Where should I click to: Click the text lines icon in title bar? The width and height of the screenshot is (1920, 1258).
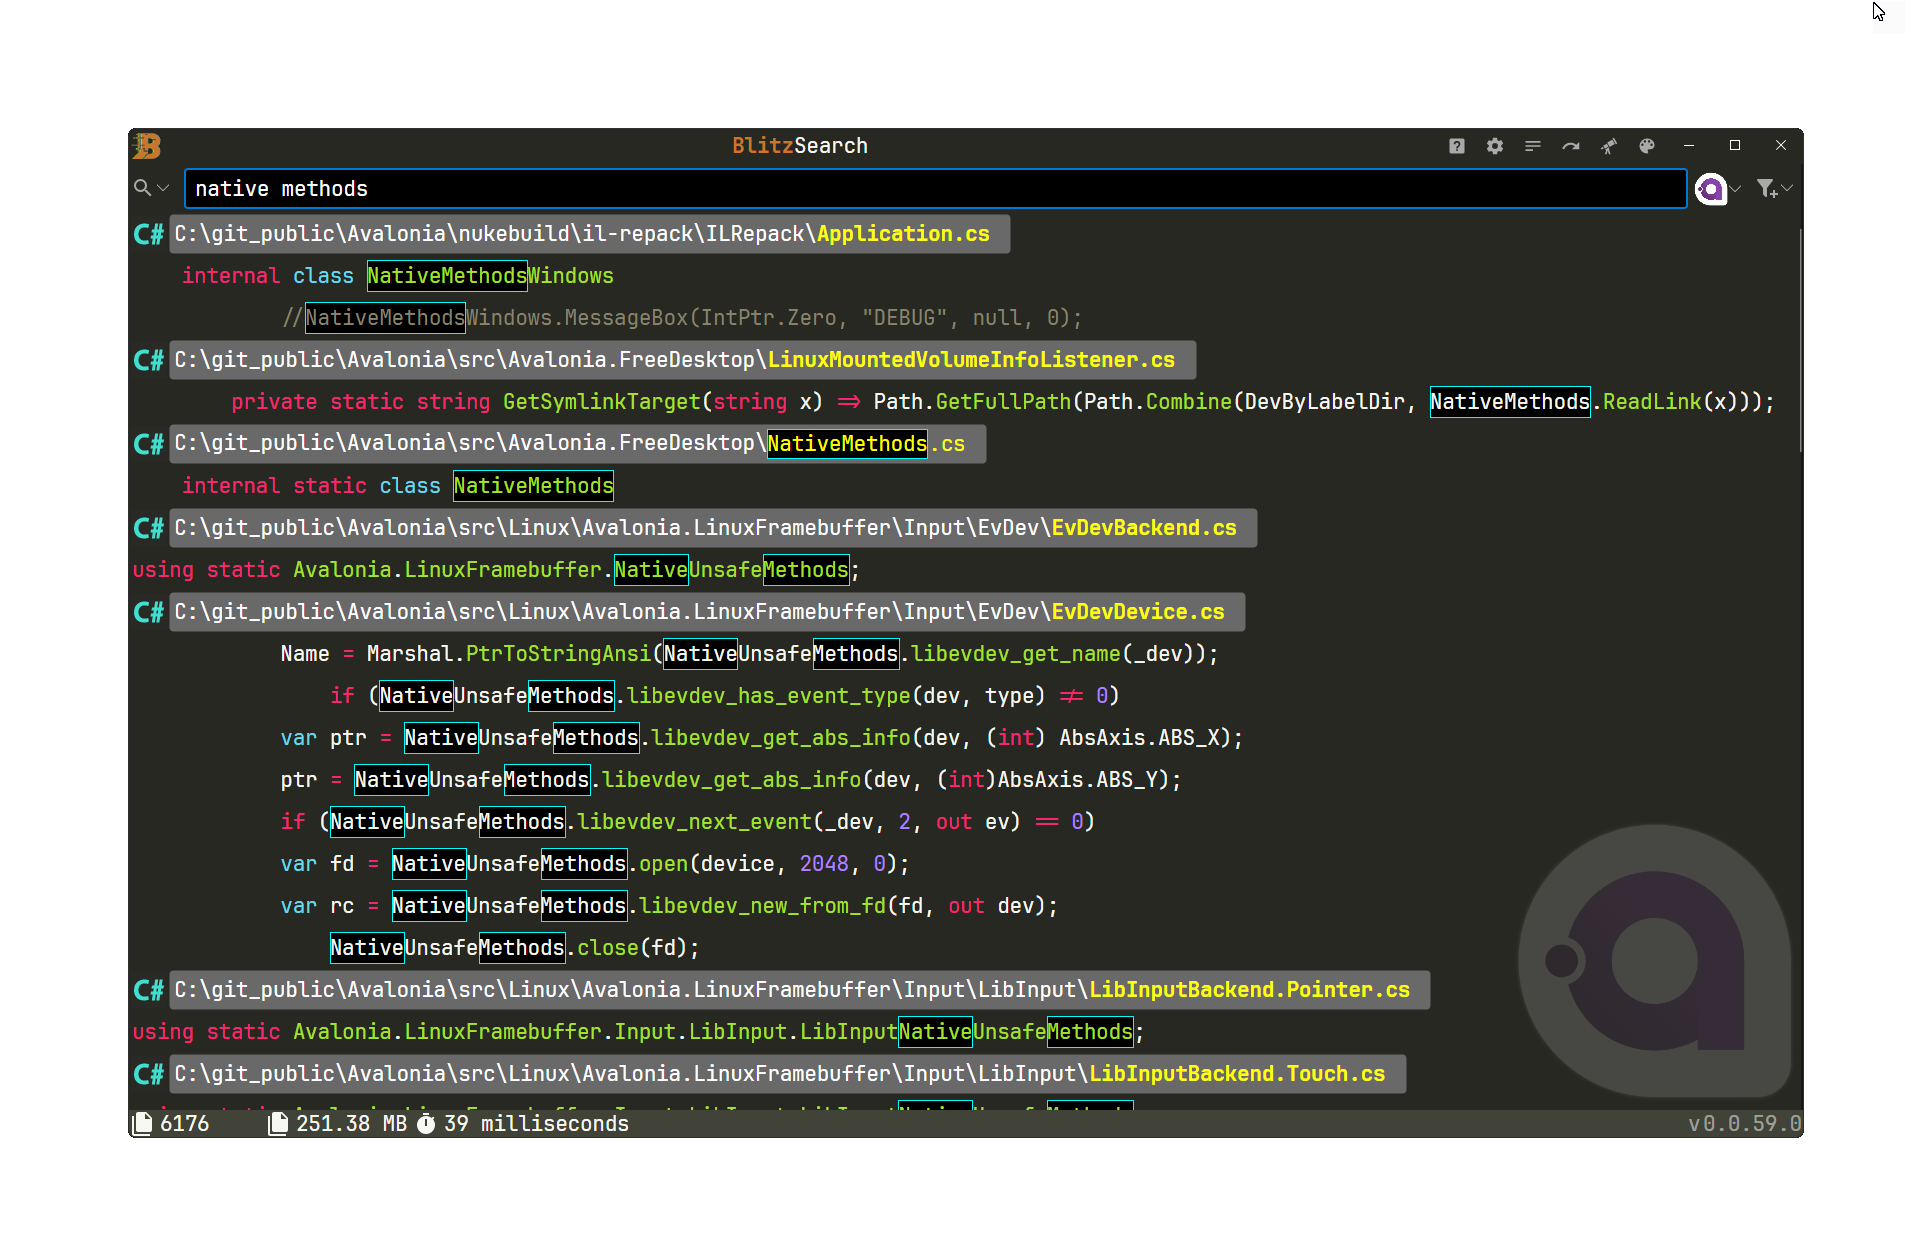tap(1533, 146)
